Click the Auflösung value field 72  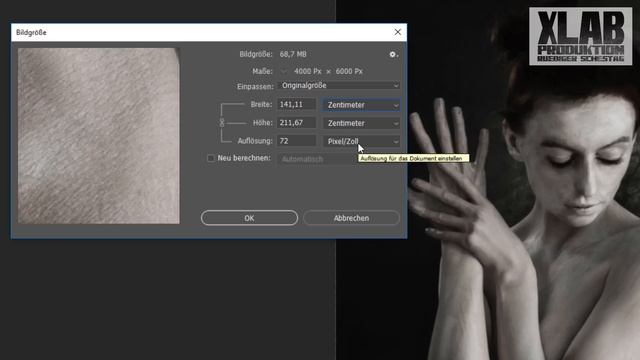click(x=296, y=141)
